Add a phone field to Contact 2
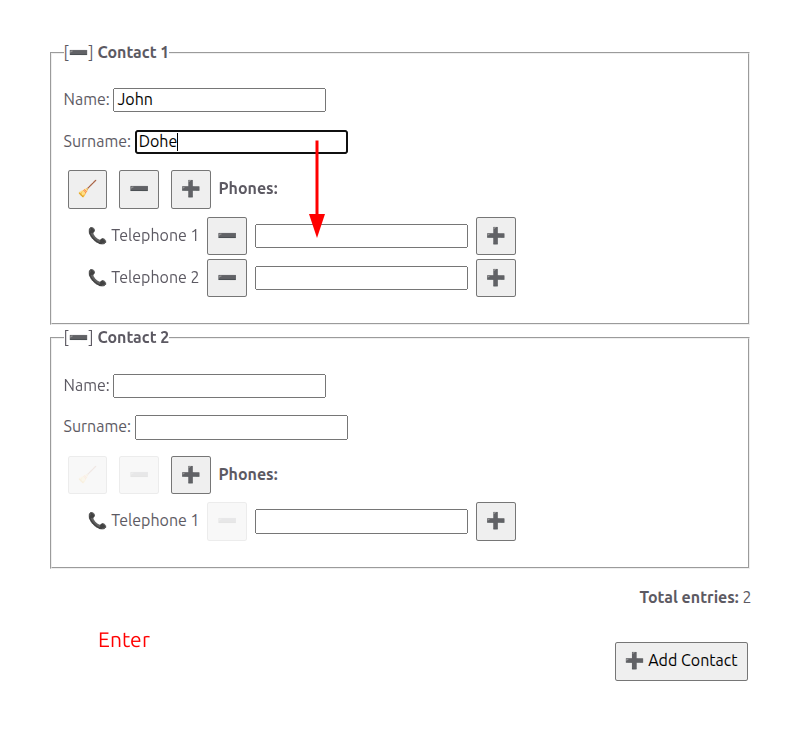Image resolution: width=800 pixels, height=729 pixels. [191, 474]
